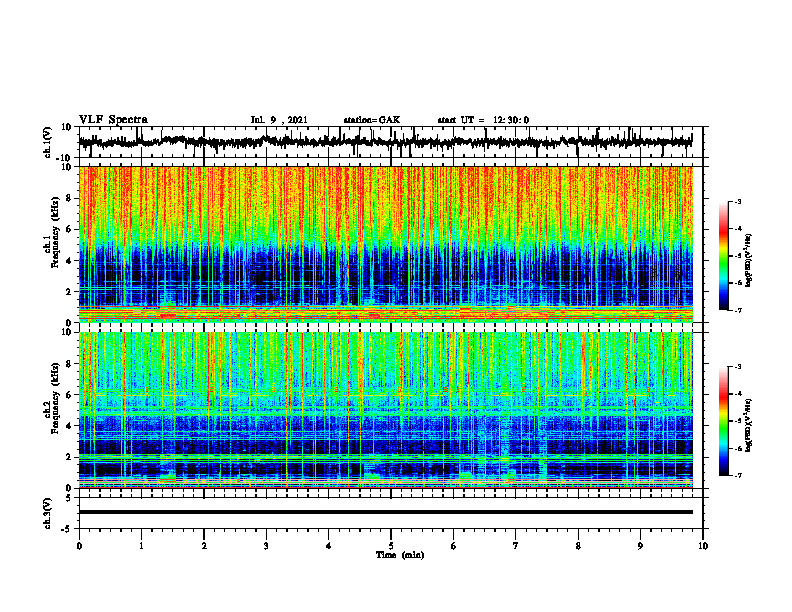Click the ch.1 Frequency (kHz) axis label
This screenshot has height=612, width=792.
[51, 232]
